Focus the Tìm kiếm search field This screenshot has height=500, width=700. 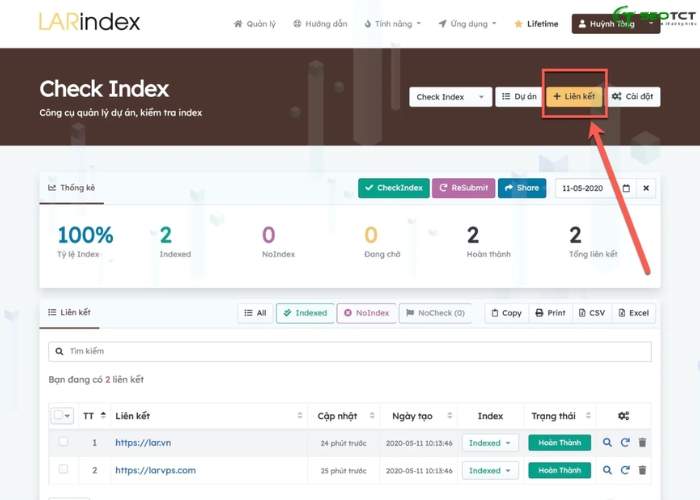pos(350,351)
